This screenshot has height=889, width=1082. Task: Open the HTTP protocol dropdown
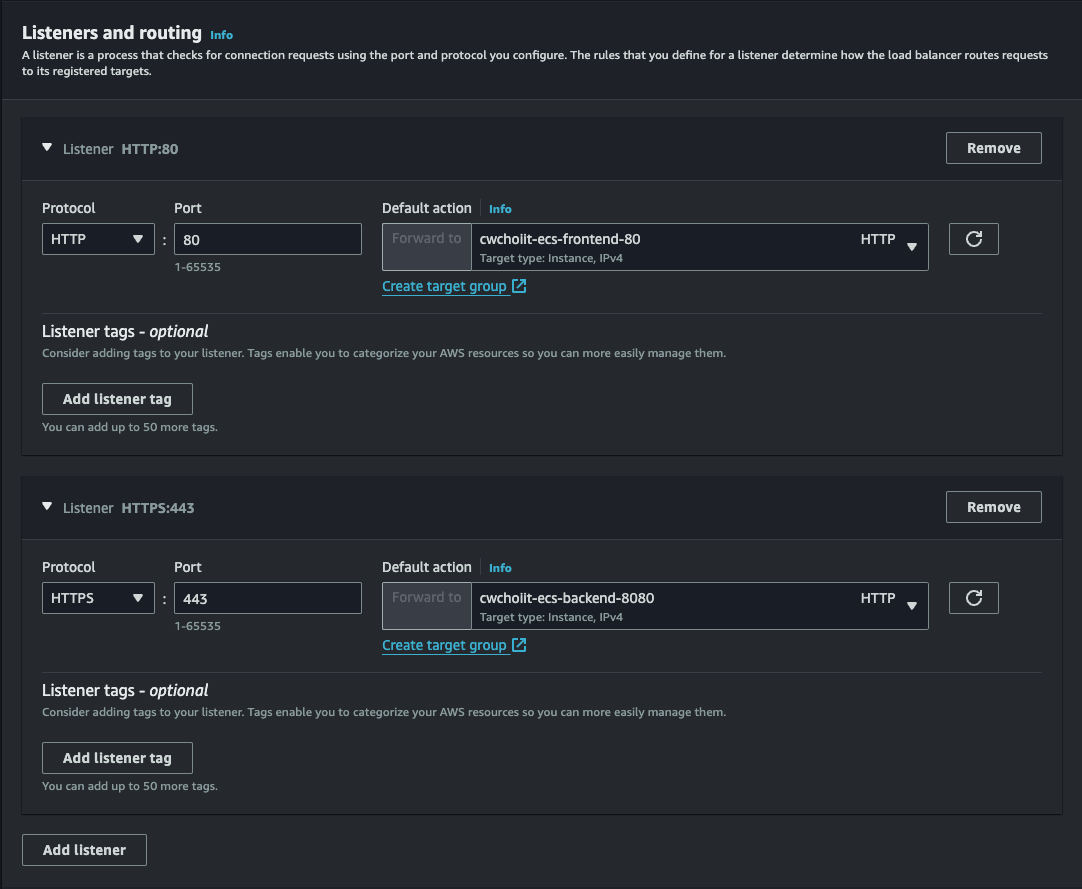(98, 239)
